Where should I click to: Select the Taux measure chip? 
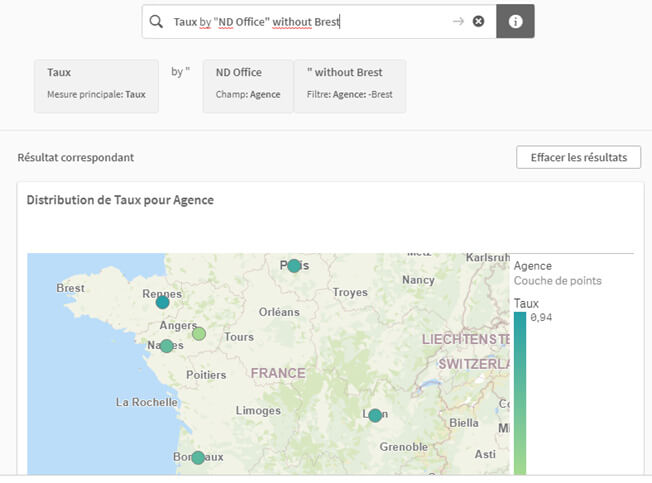pos(96,86)
